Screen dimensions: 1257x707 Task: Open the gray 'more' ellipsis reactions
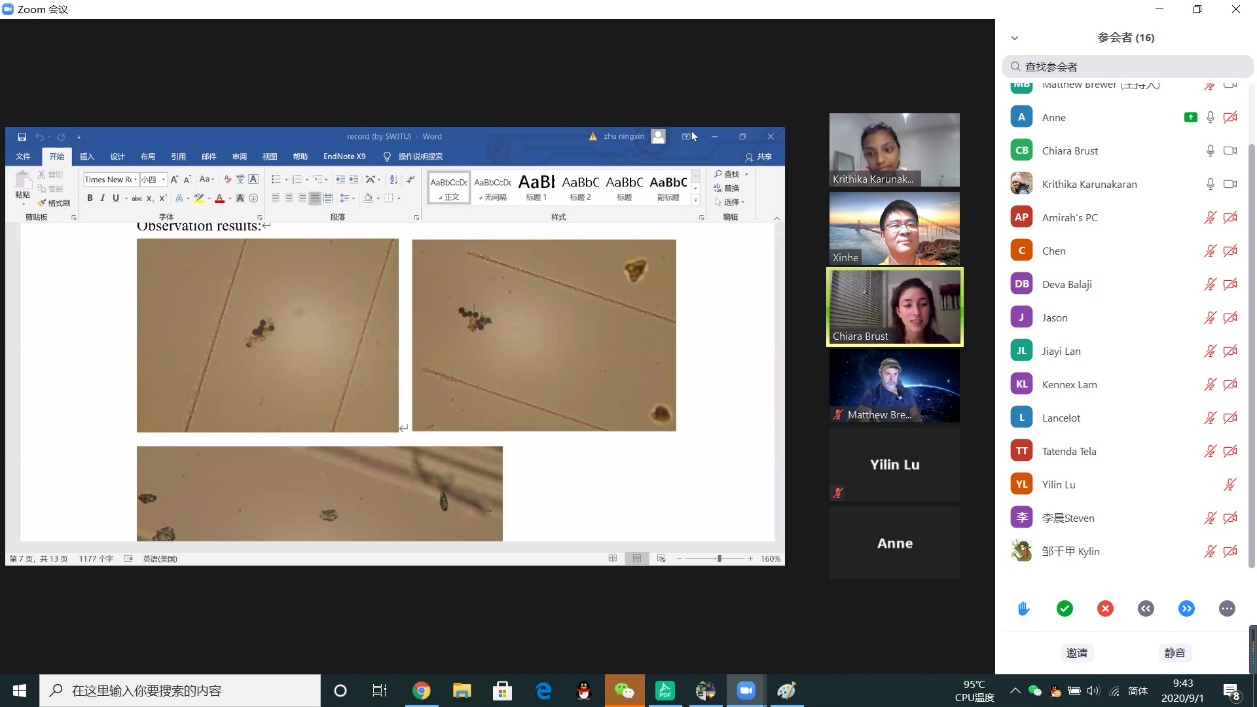1227,608
